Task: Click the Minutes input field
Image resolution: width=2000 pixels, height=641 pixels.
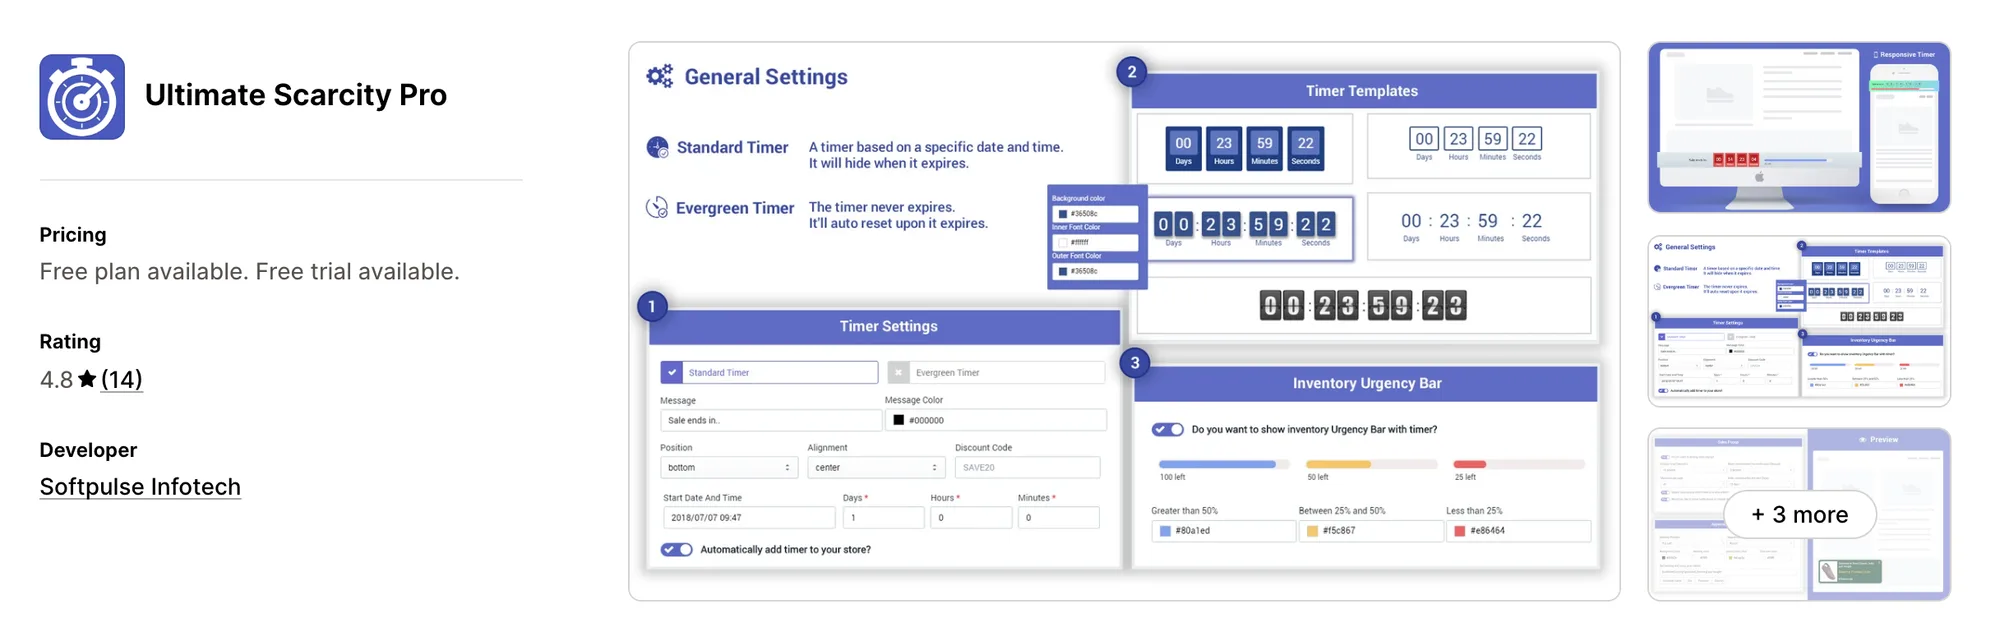Action: [x=1058, y=517]
